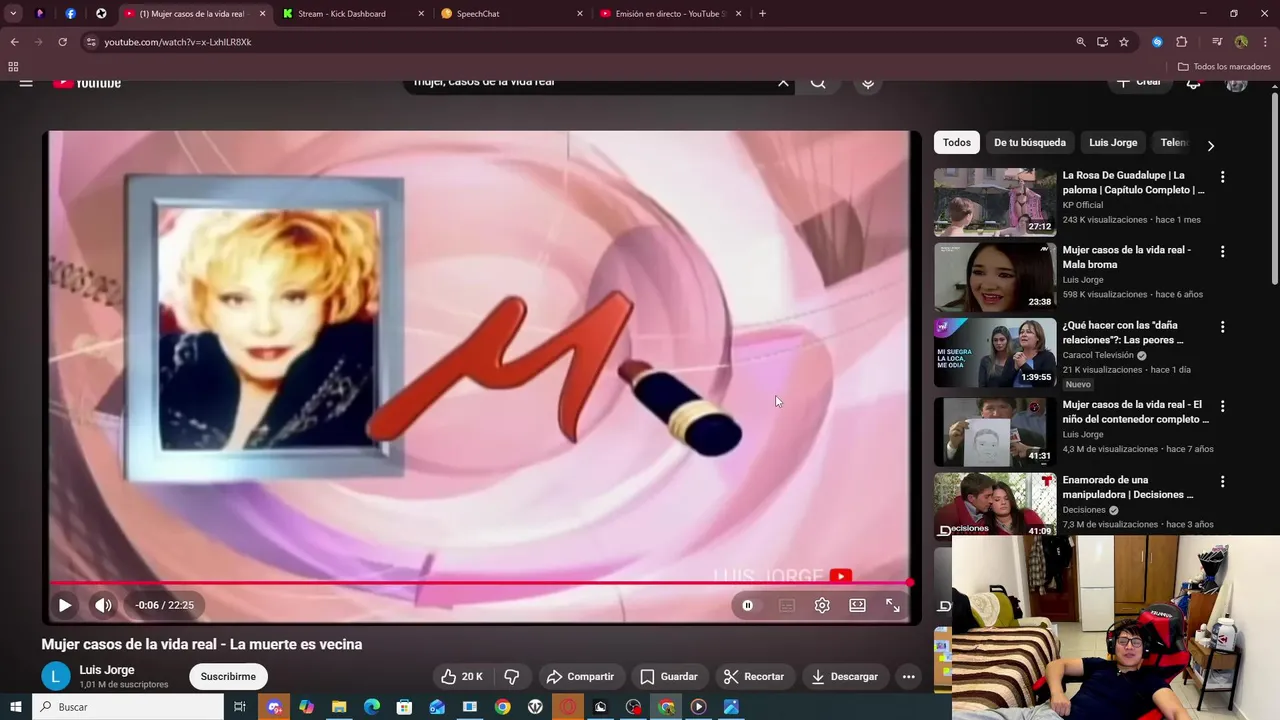Enter fullscreen mode on the video
The height and width of the screenshot is (720, 1280).
(893, 605)
